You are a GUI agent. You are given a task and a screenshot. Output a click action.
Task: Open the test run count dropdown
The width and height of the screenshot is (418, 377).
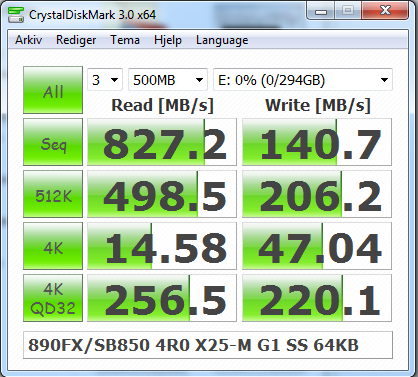[x=105, y=80]
